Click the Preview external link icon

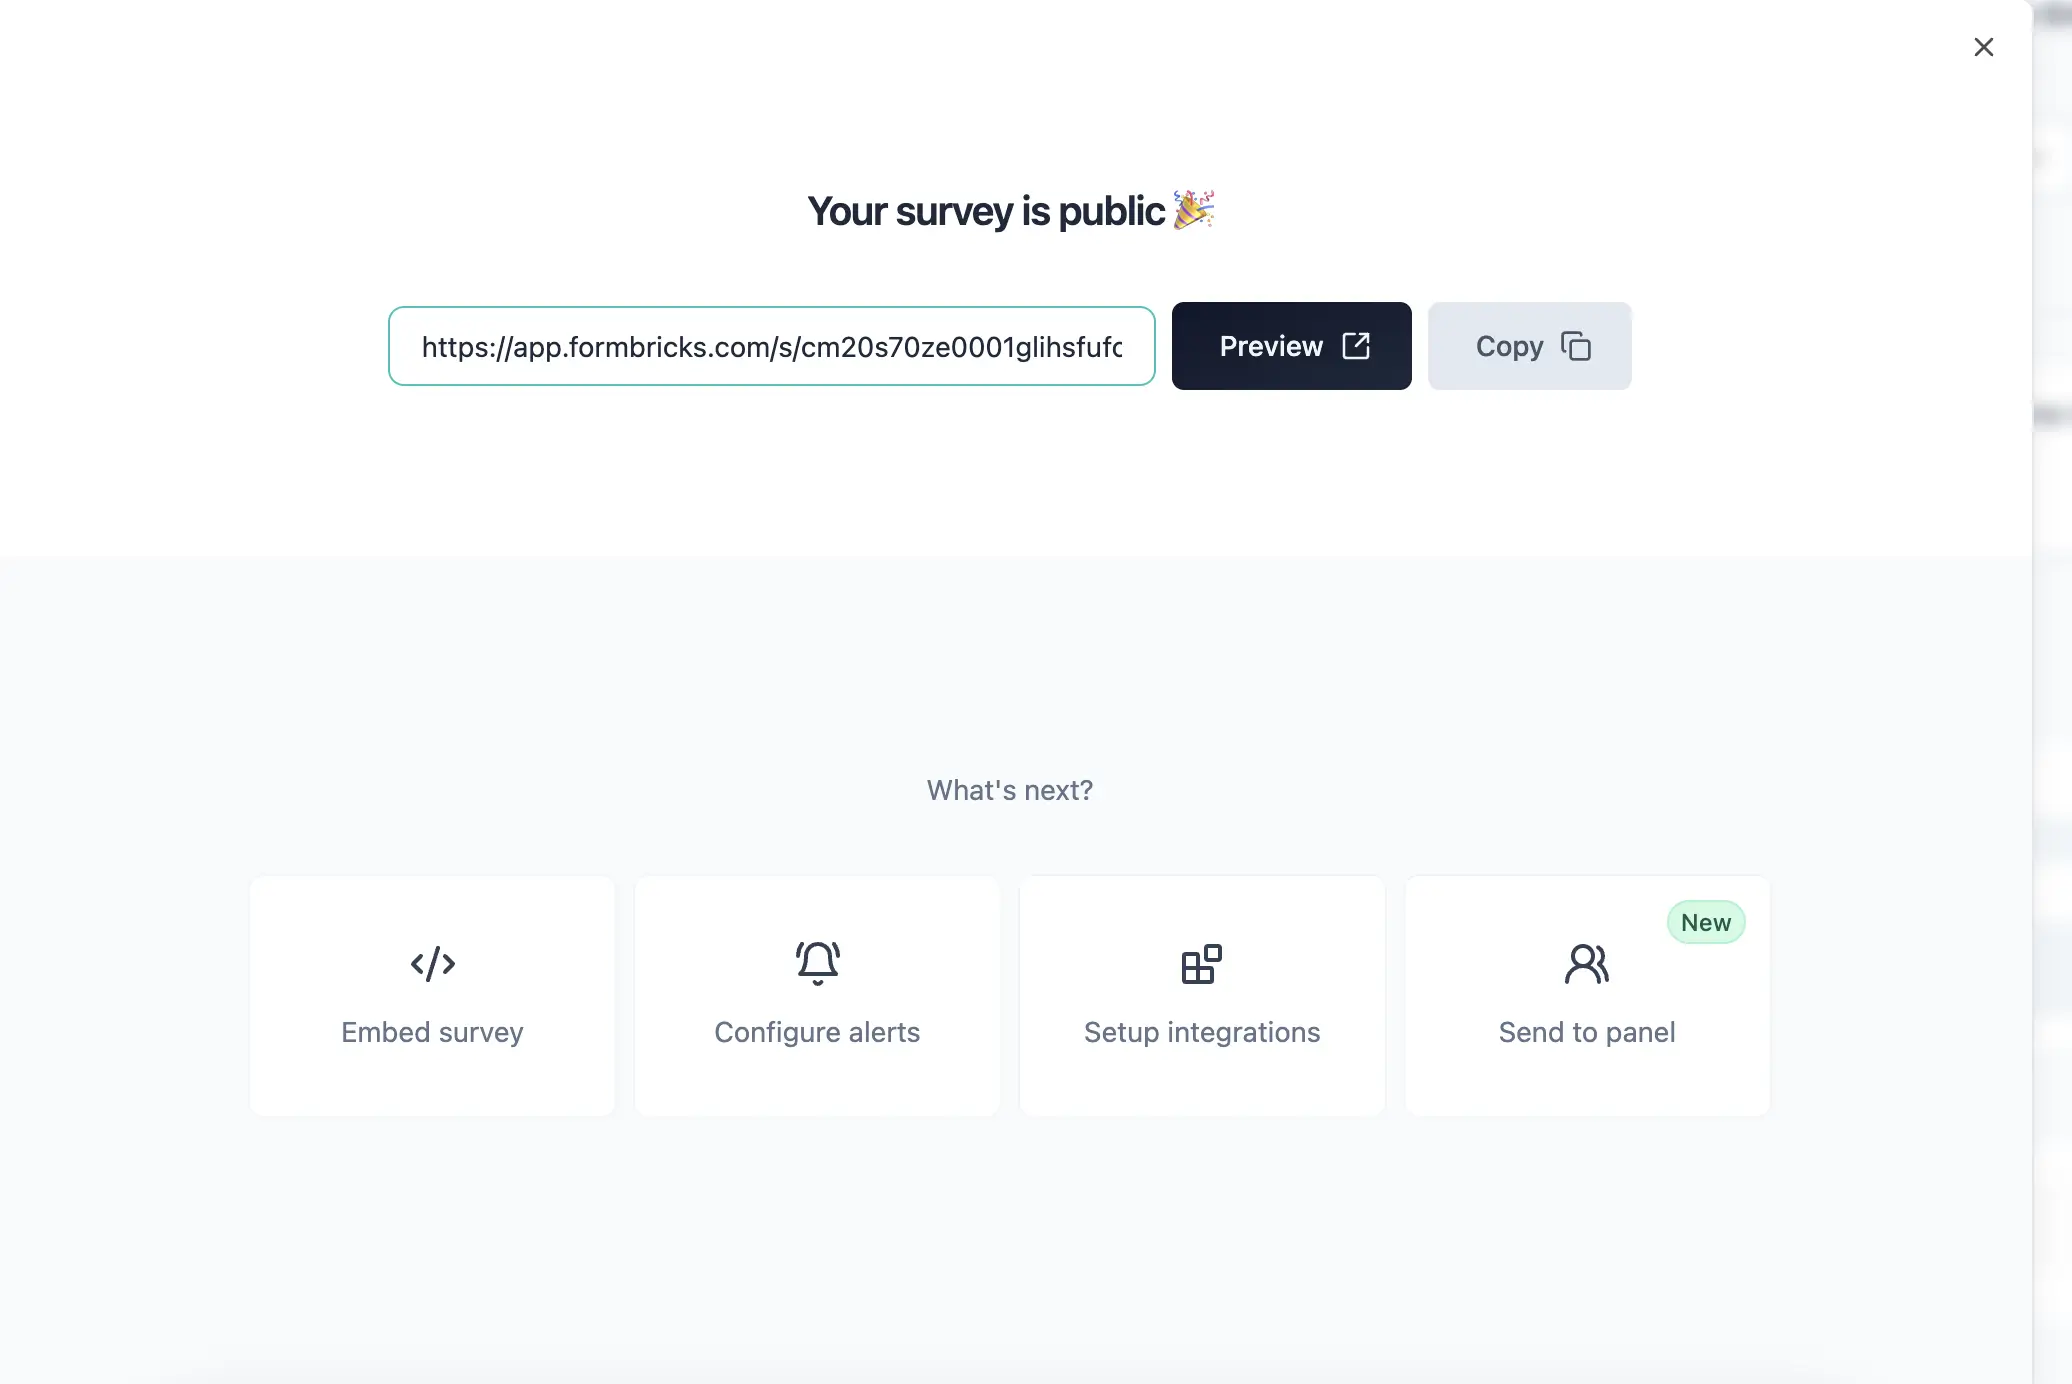point(1356,346)
